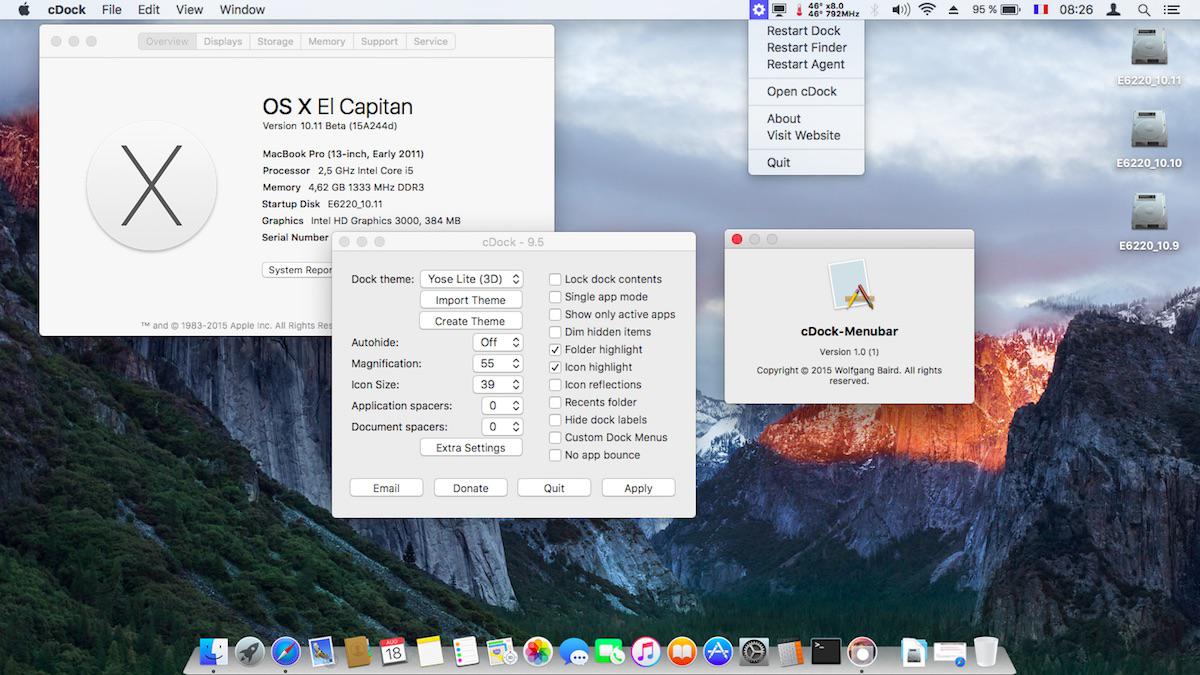Select Restart Dock from the menu
The image size is (1200, 675).
coord(803,31)
